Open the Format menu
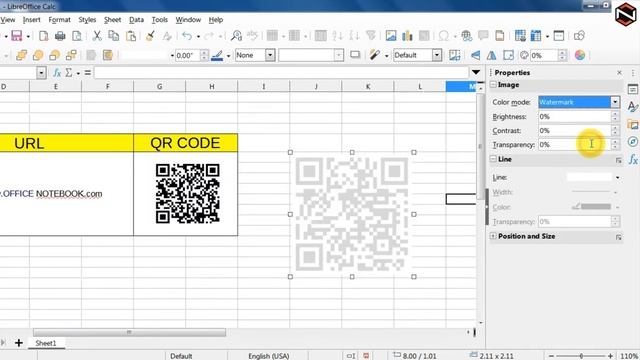Viewport: 640px width, 360px height. point(60,20)
